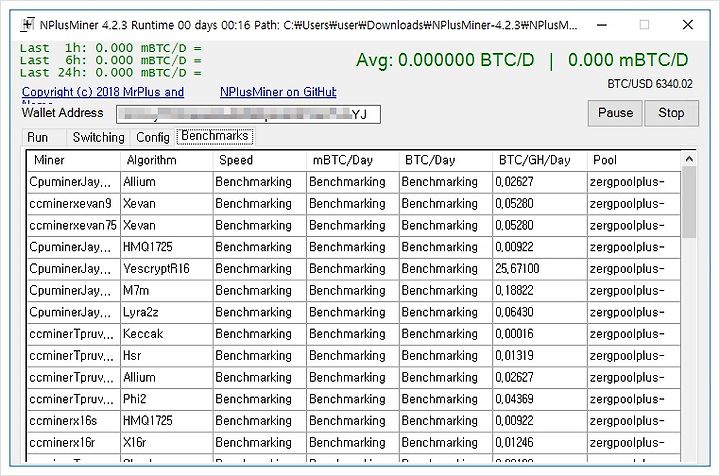Focus the Wallet Address input field
Image resolution: width=720 pixels, height=476 pixels.
pyautogui.click(x=248, y=114)
